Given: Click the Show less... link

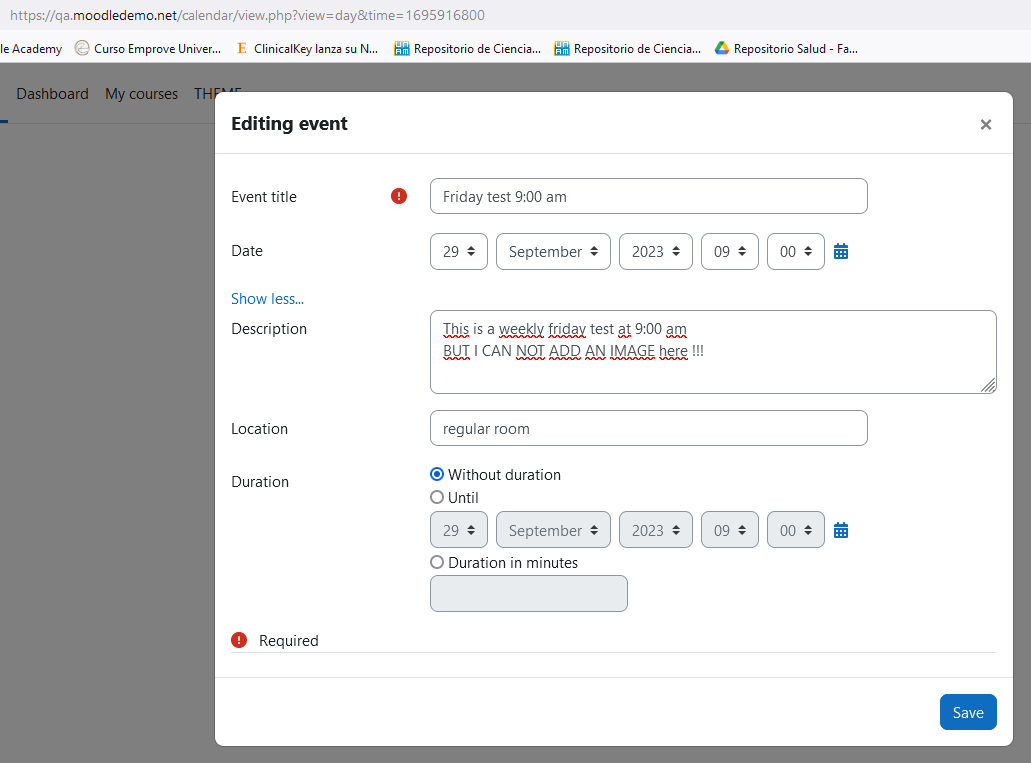Looking at the screenshot, I should tap(267, 299).
